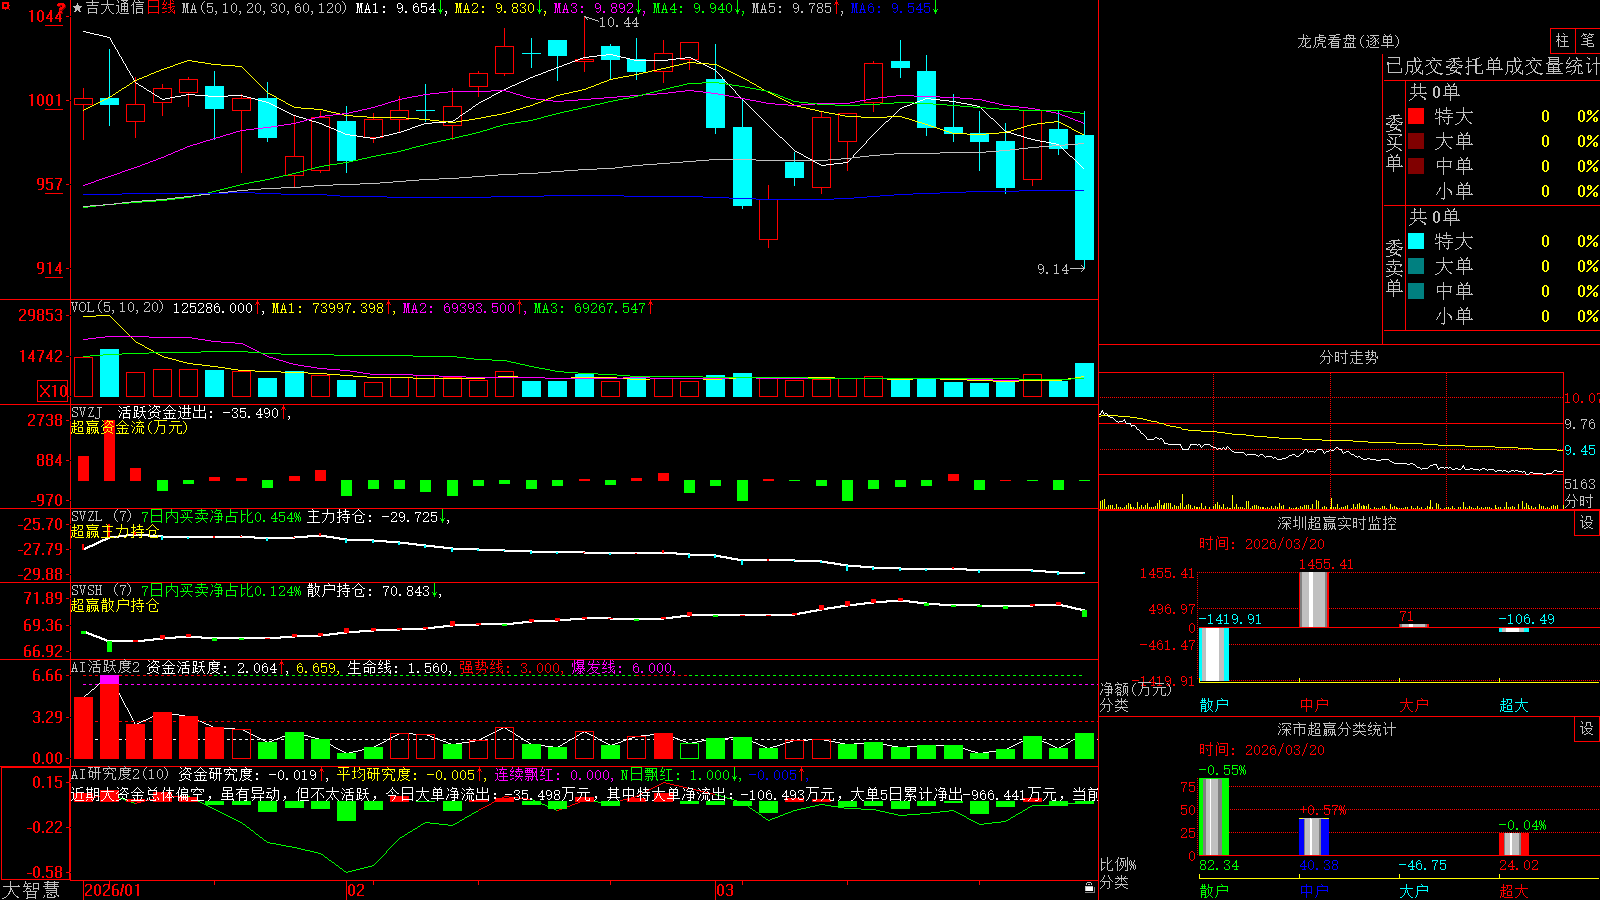Select the 龙虎看盘(逐单) panel title

[x=1349, y=41]
